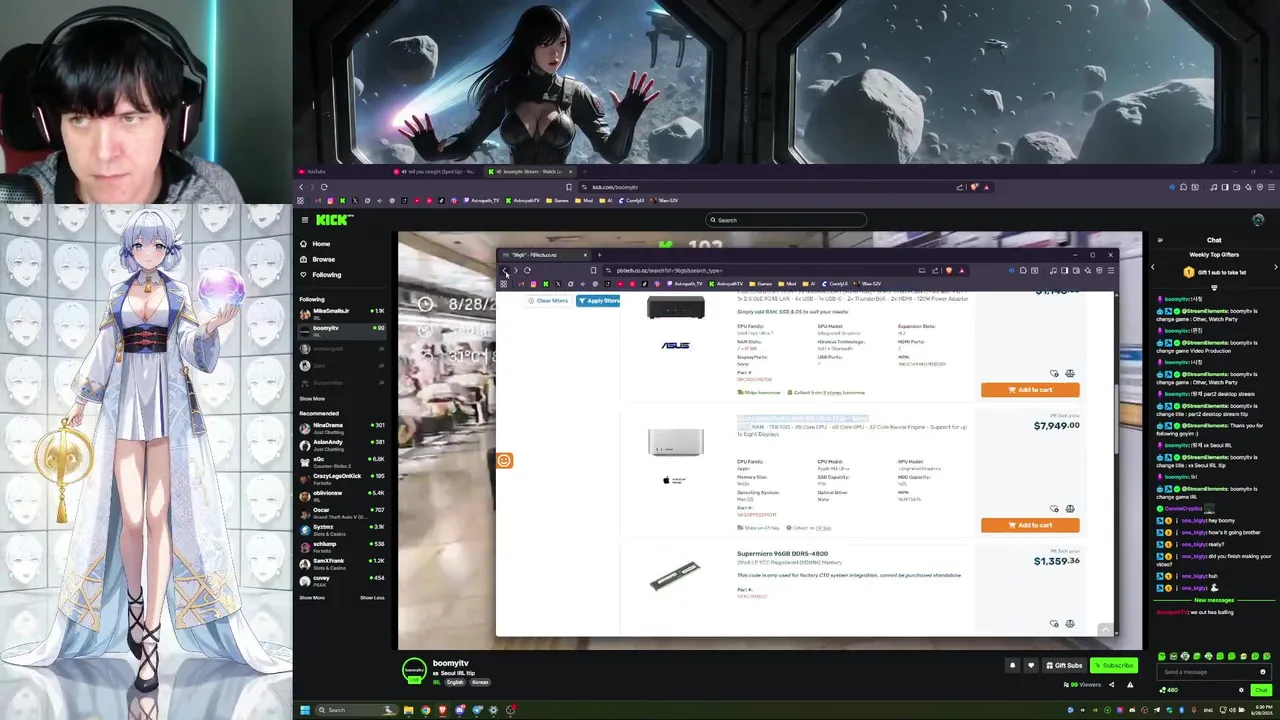Screen dimensions: 1280x720
Task: Toggle follow heart for boomyitv
Action: point(1031,665)
